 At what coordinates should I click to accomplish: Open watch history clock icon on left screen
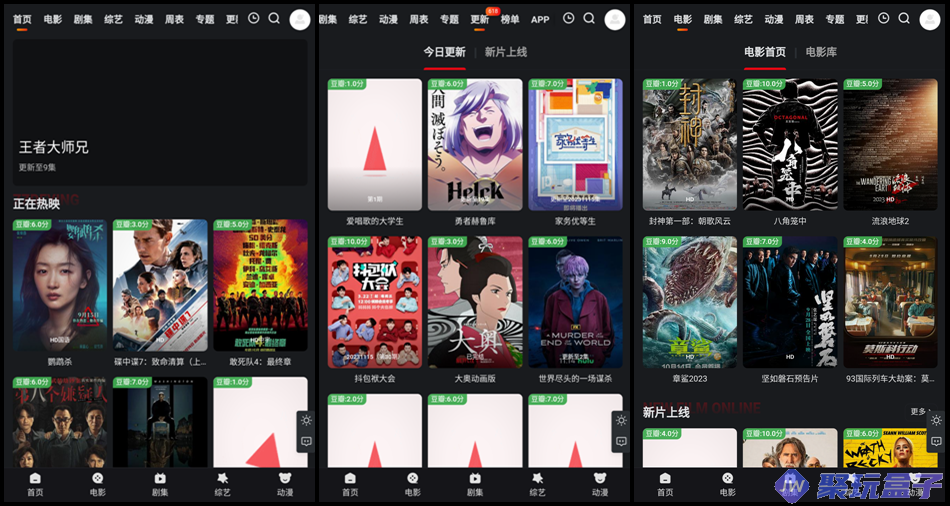pyautogui.click(x=254, y=18)
